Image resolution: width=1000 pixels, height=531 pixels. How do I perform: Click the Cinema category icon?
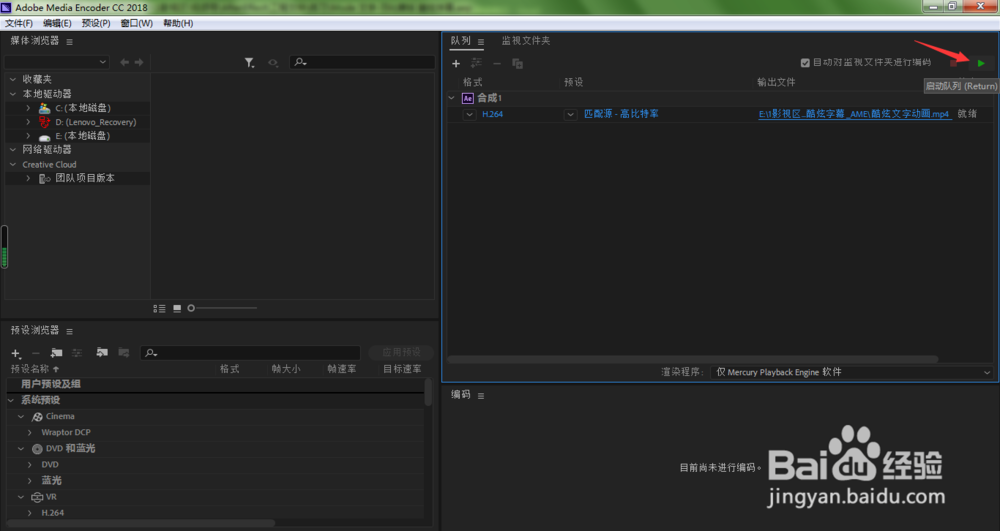pyautogui.click(x=37, y=416)
